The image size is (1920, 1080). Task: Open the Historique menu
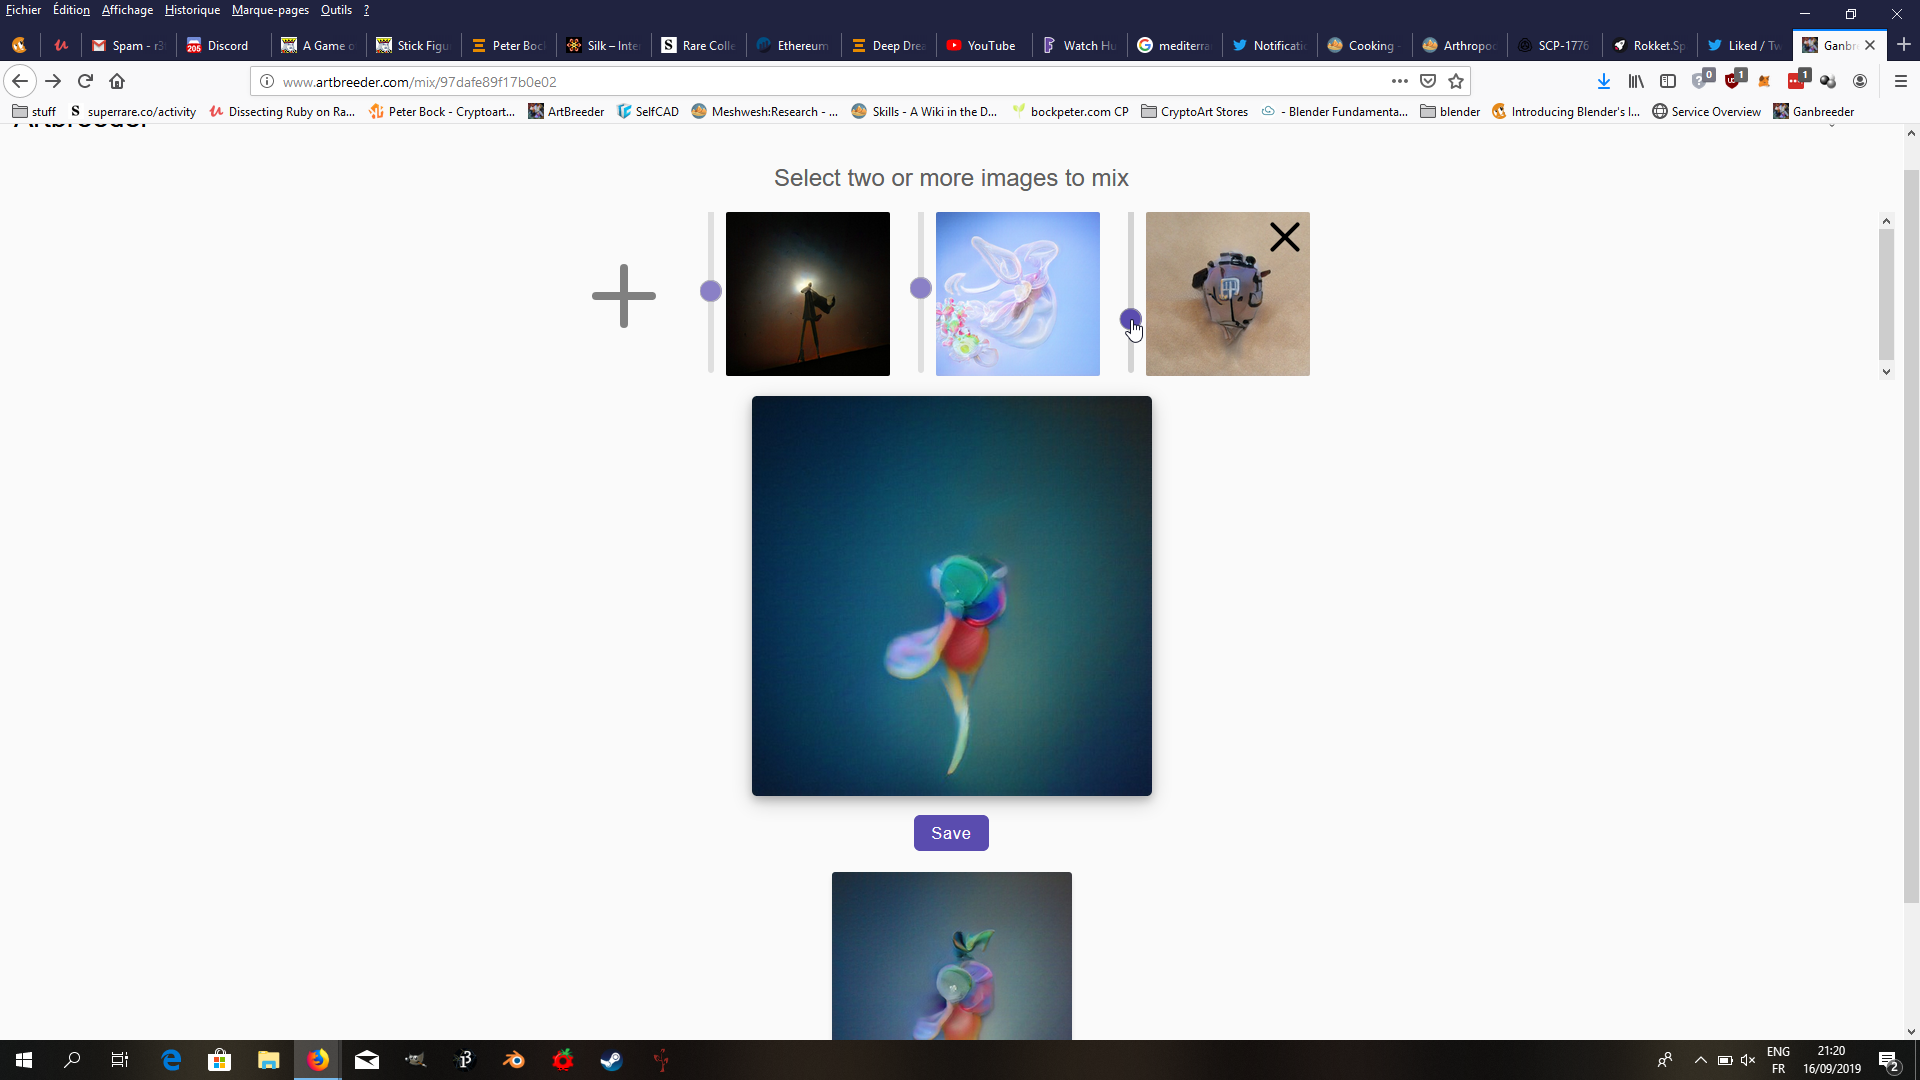coord(192,10)
